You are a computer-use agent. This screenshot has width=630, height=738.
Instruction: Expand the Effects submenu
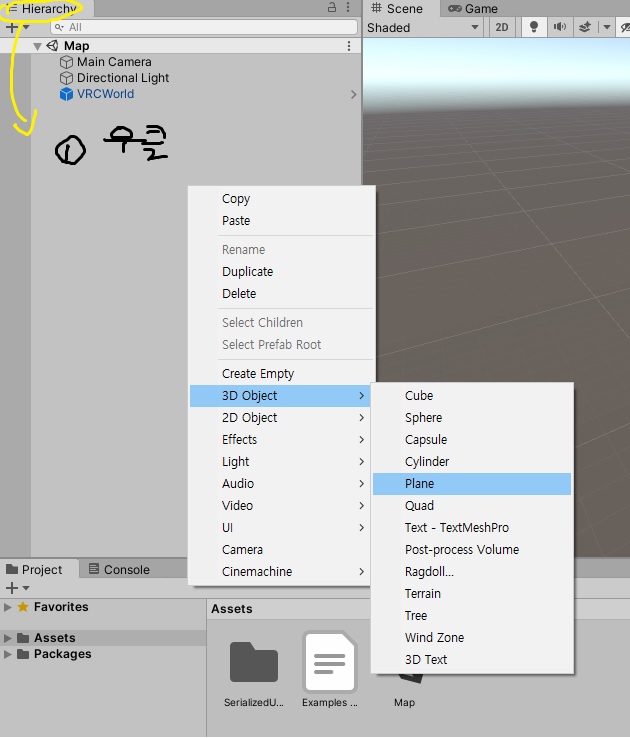(280, 440)
